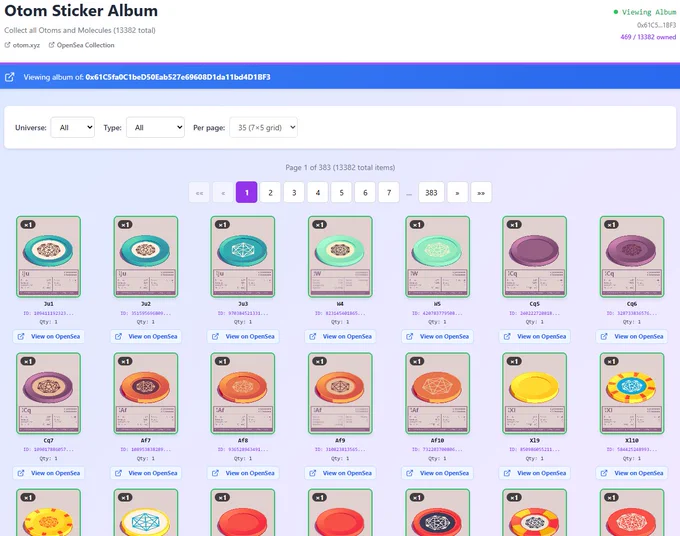Image resolution: width=680 pixels, height=536 pixels.
Task: Click the x1 badge on Xl10 card
Action: tap(611, 361)
